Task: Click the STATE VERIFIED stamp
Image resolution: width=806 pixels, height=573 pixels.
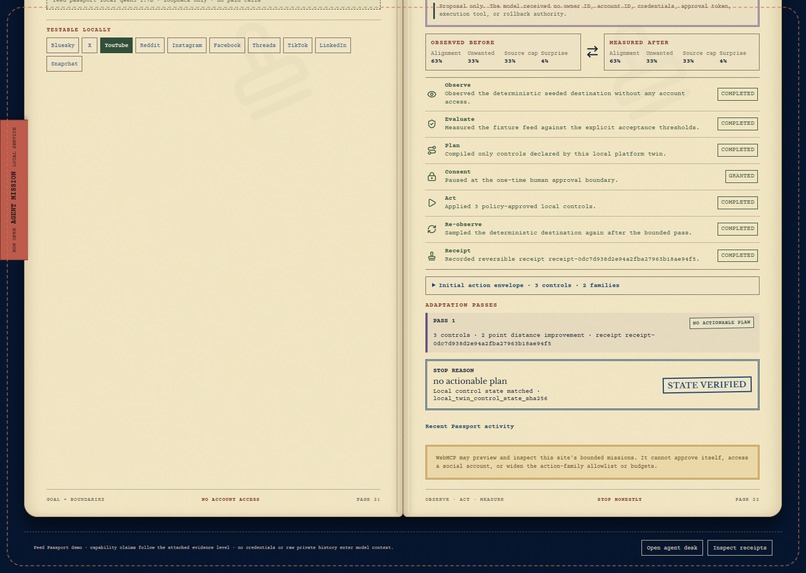Action: point(707,385)
